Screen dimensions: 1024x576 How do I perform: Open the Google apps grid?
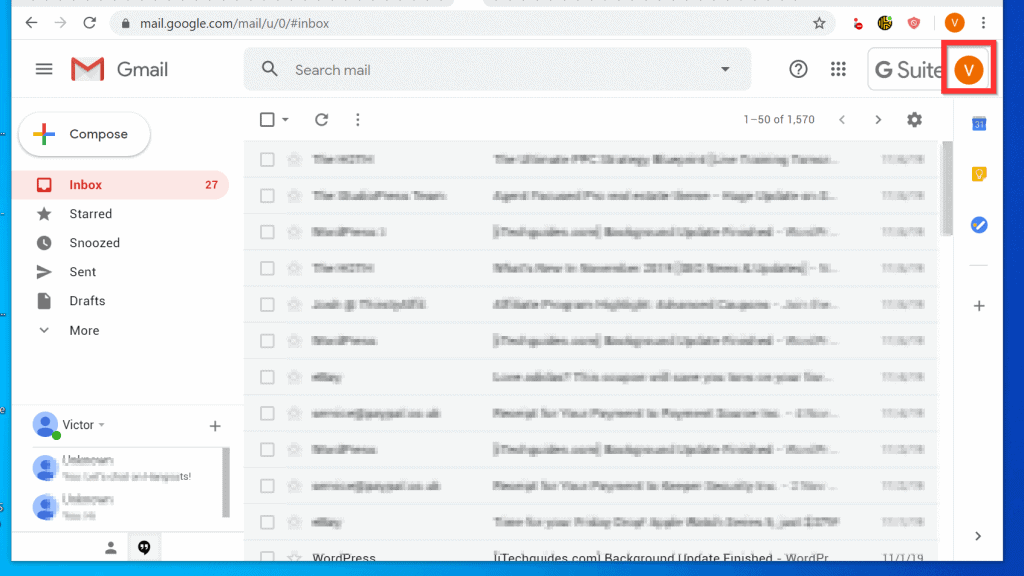[838, 69]
